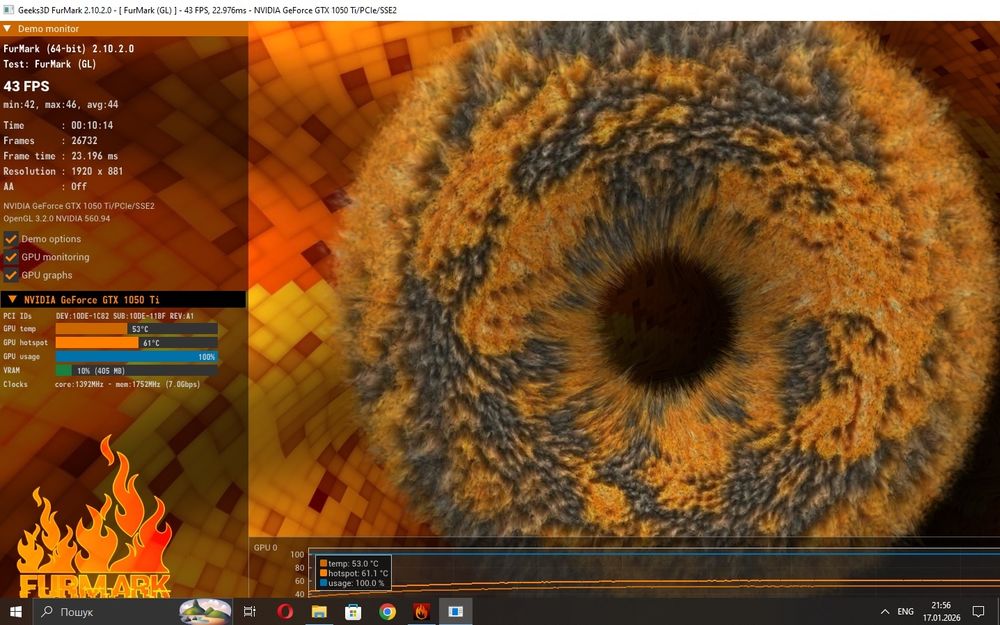This screenshot has height=625, width=1000.
Task: Open File Explorer from the taskbar
Action: click(319, 612)
